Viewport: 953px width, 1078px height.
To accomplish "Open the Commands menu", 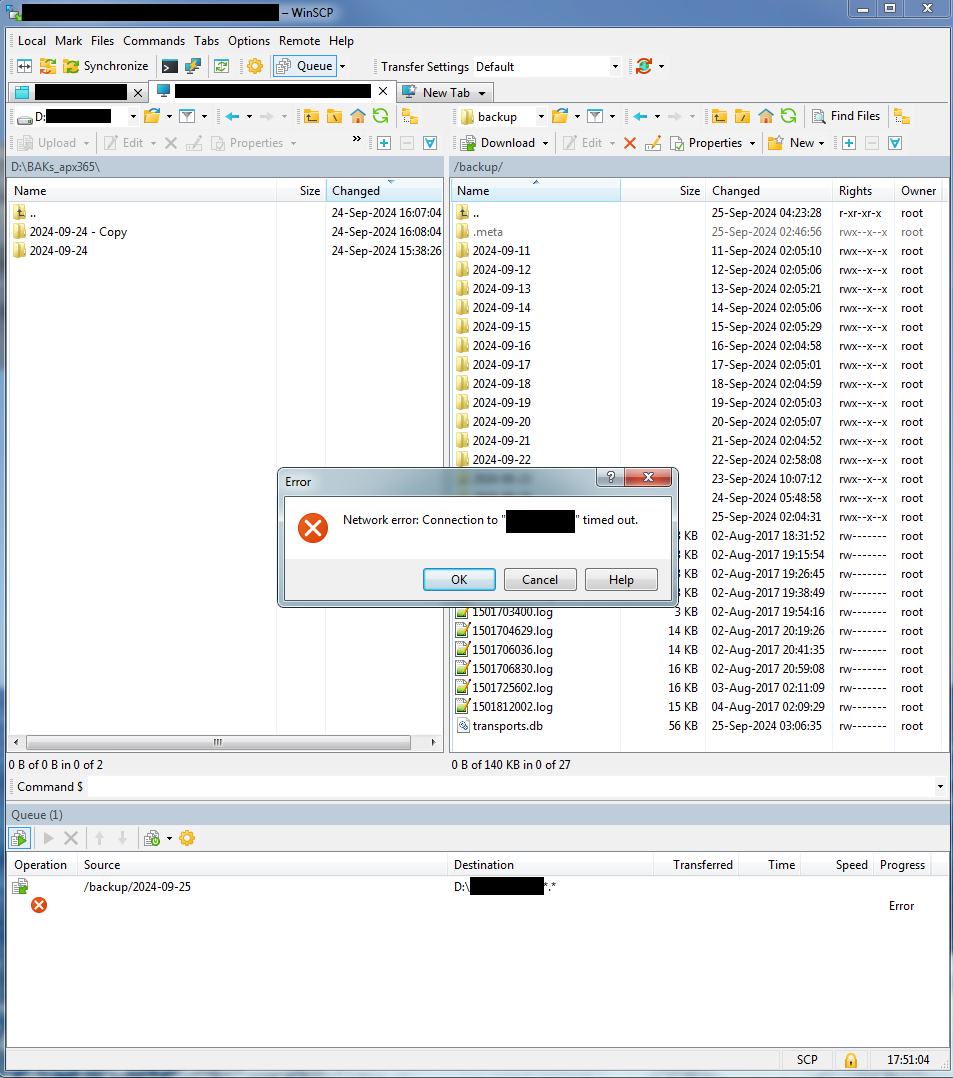I will (154, 41).
